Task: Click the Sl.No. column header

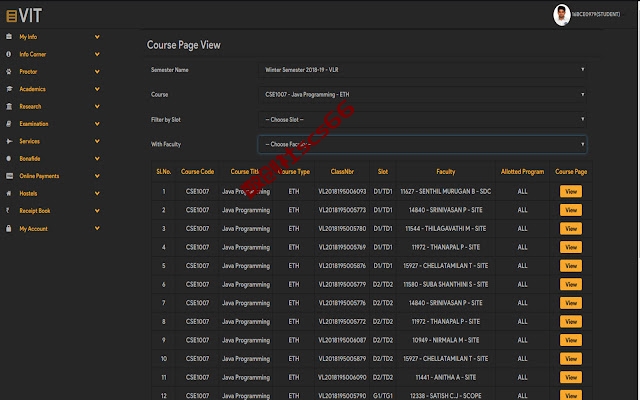Action: 164,172
